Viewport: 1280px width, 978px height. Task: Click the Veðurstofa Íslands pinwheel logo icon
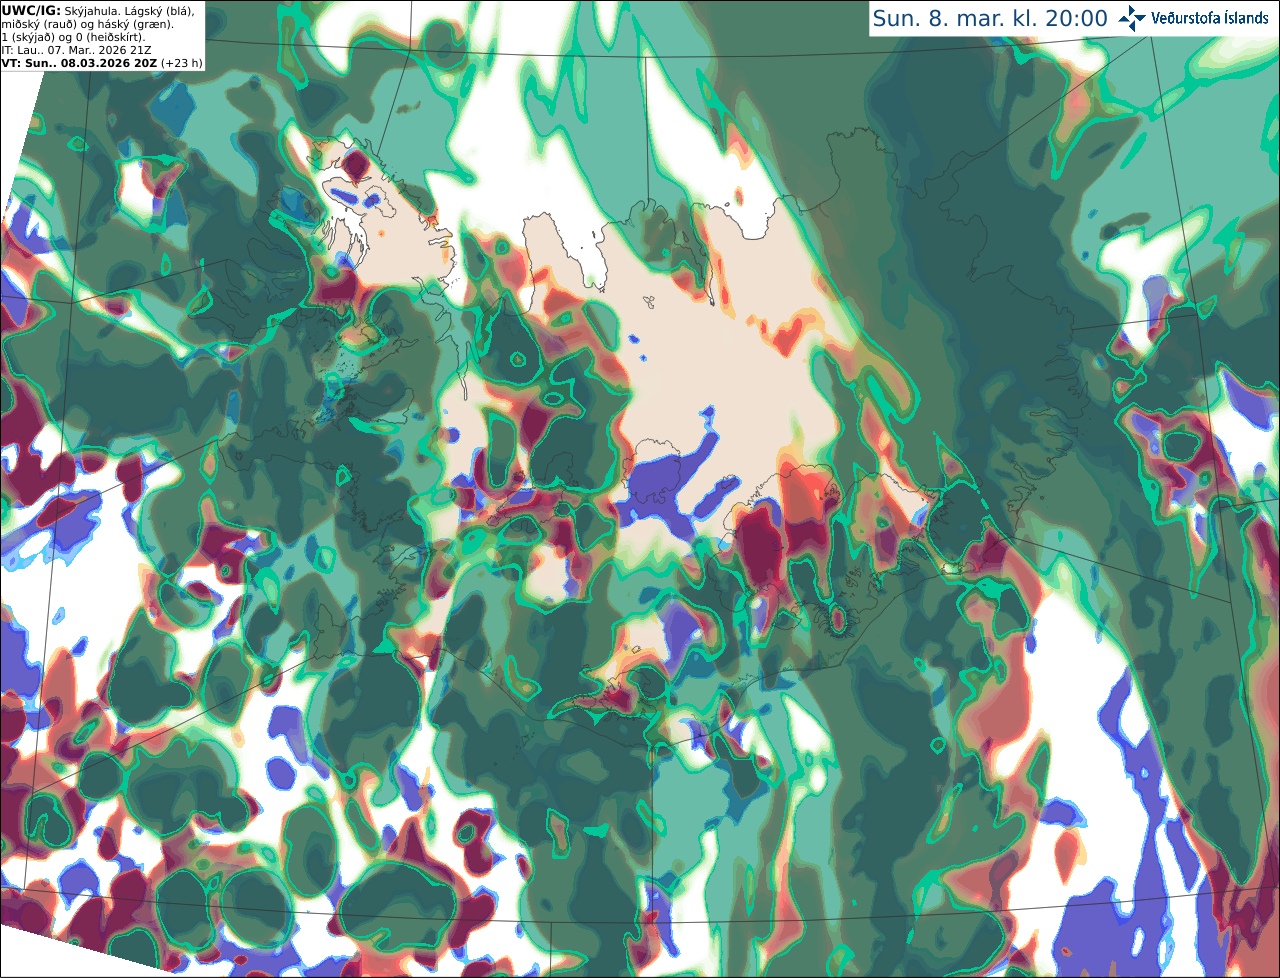(1132, 18)
